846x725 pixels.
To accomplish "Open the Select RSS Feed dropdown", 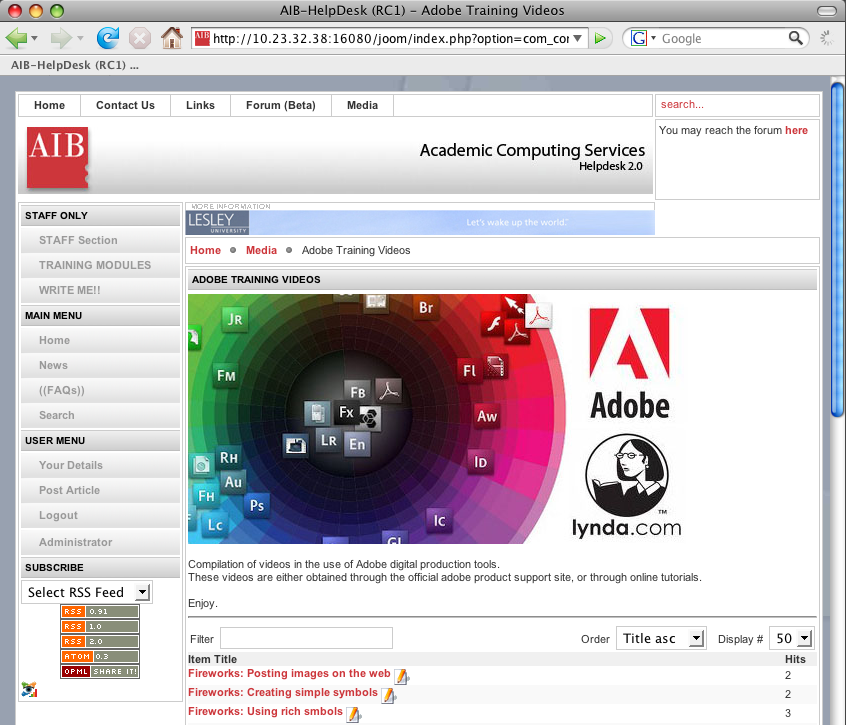I will pos(87,592).
